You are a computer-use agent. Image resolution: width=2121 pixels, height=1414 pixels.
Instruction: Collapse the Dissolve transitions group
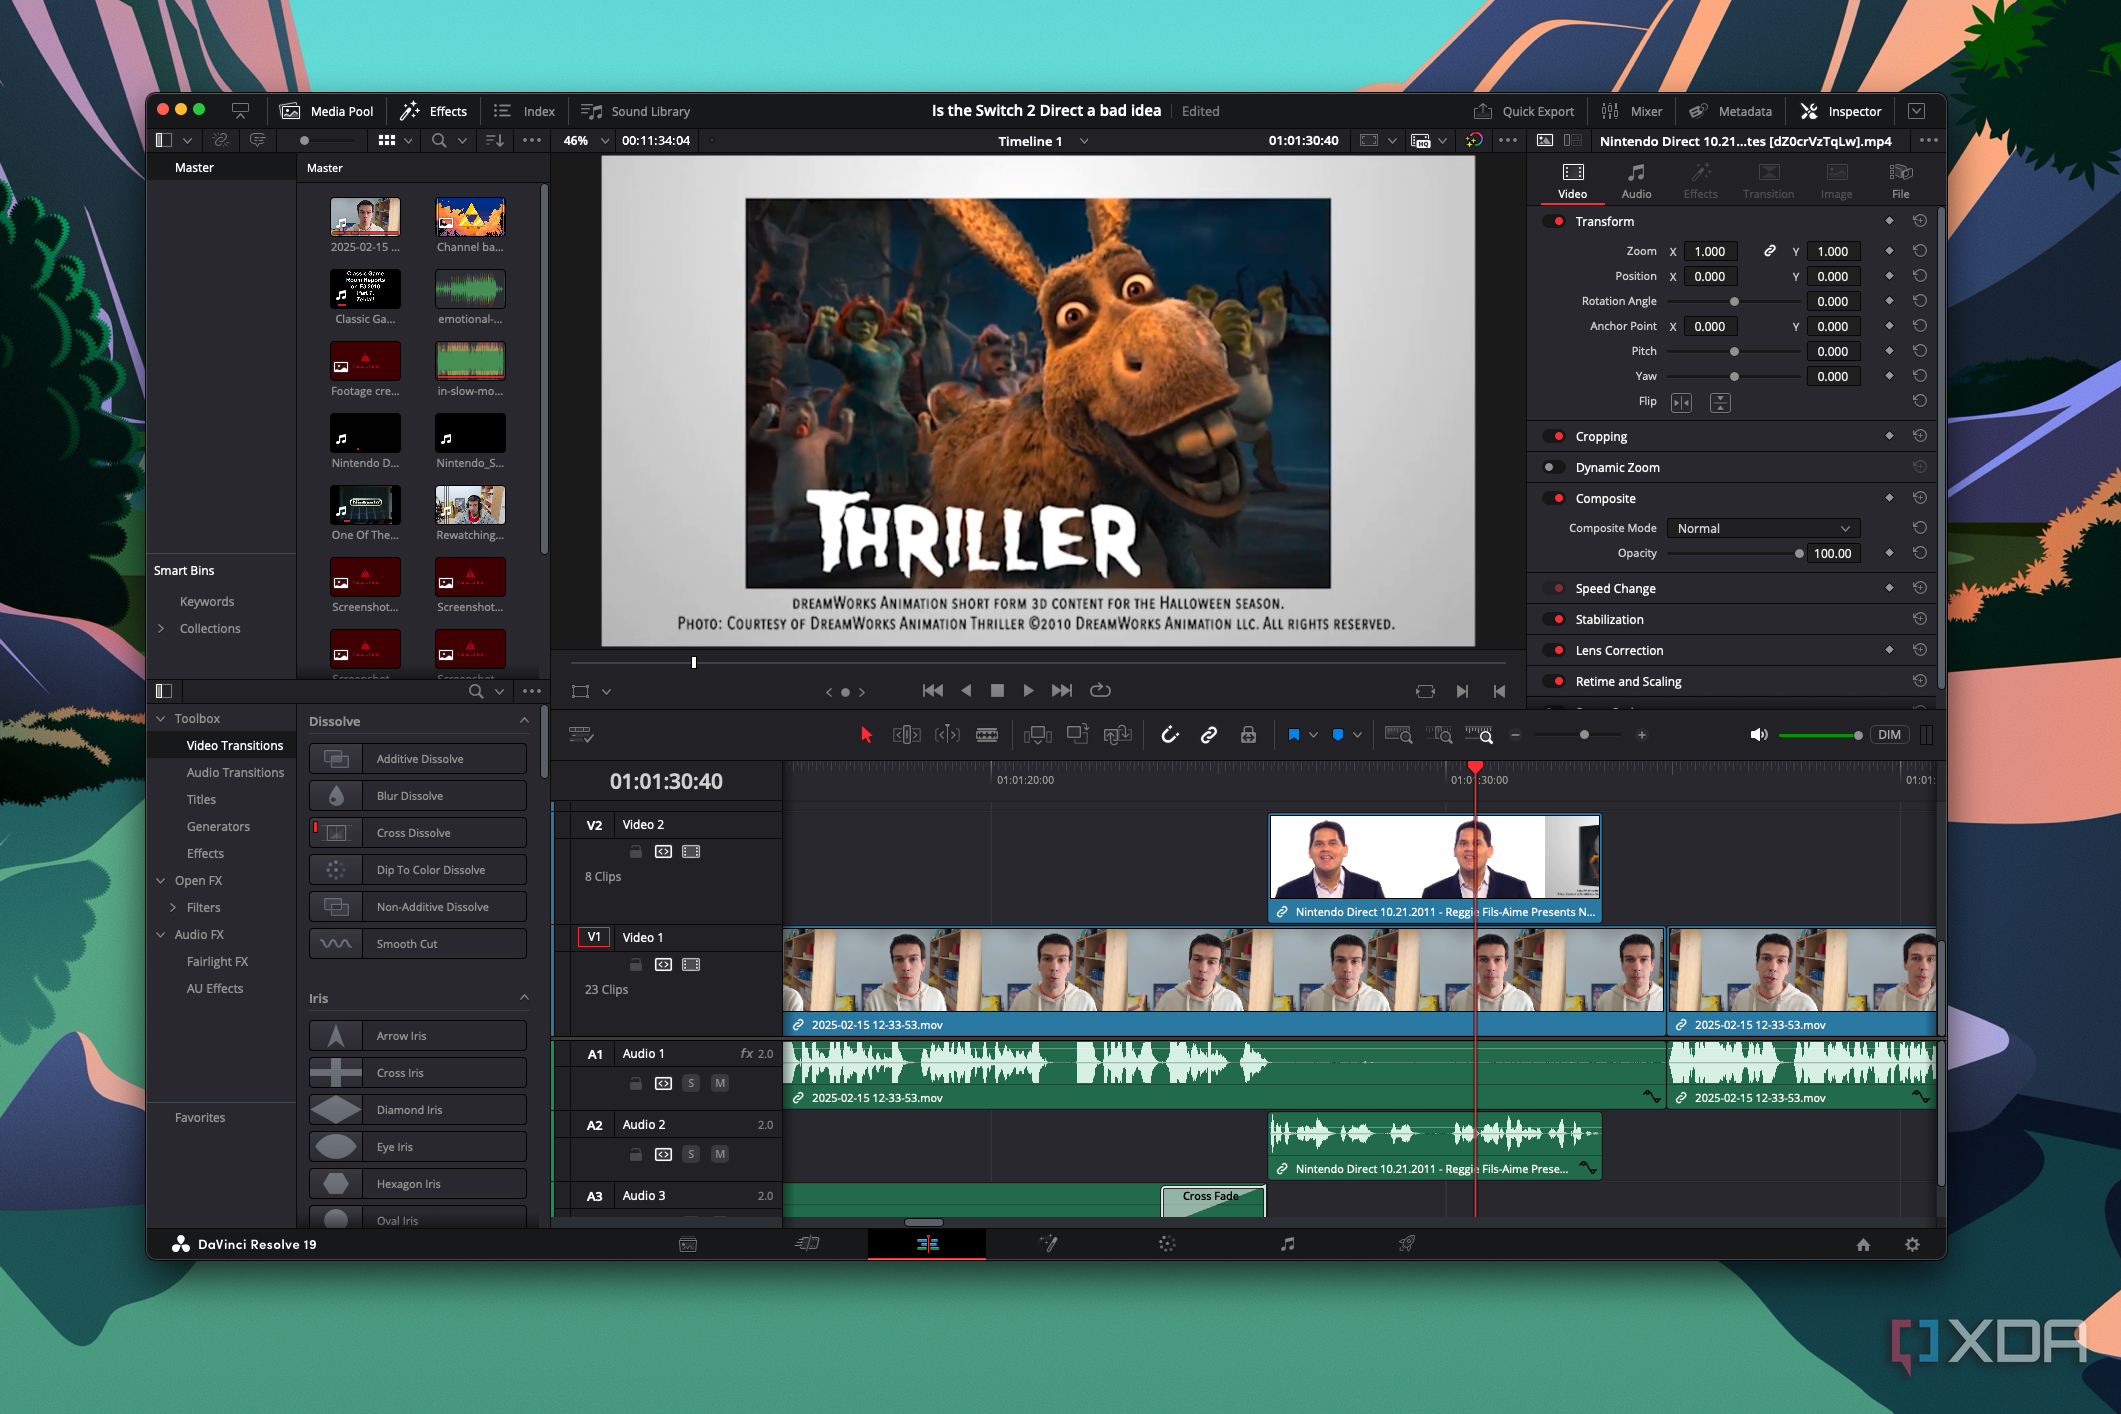tap(524, 721)
